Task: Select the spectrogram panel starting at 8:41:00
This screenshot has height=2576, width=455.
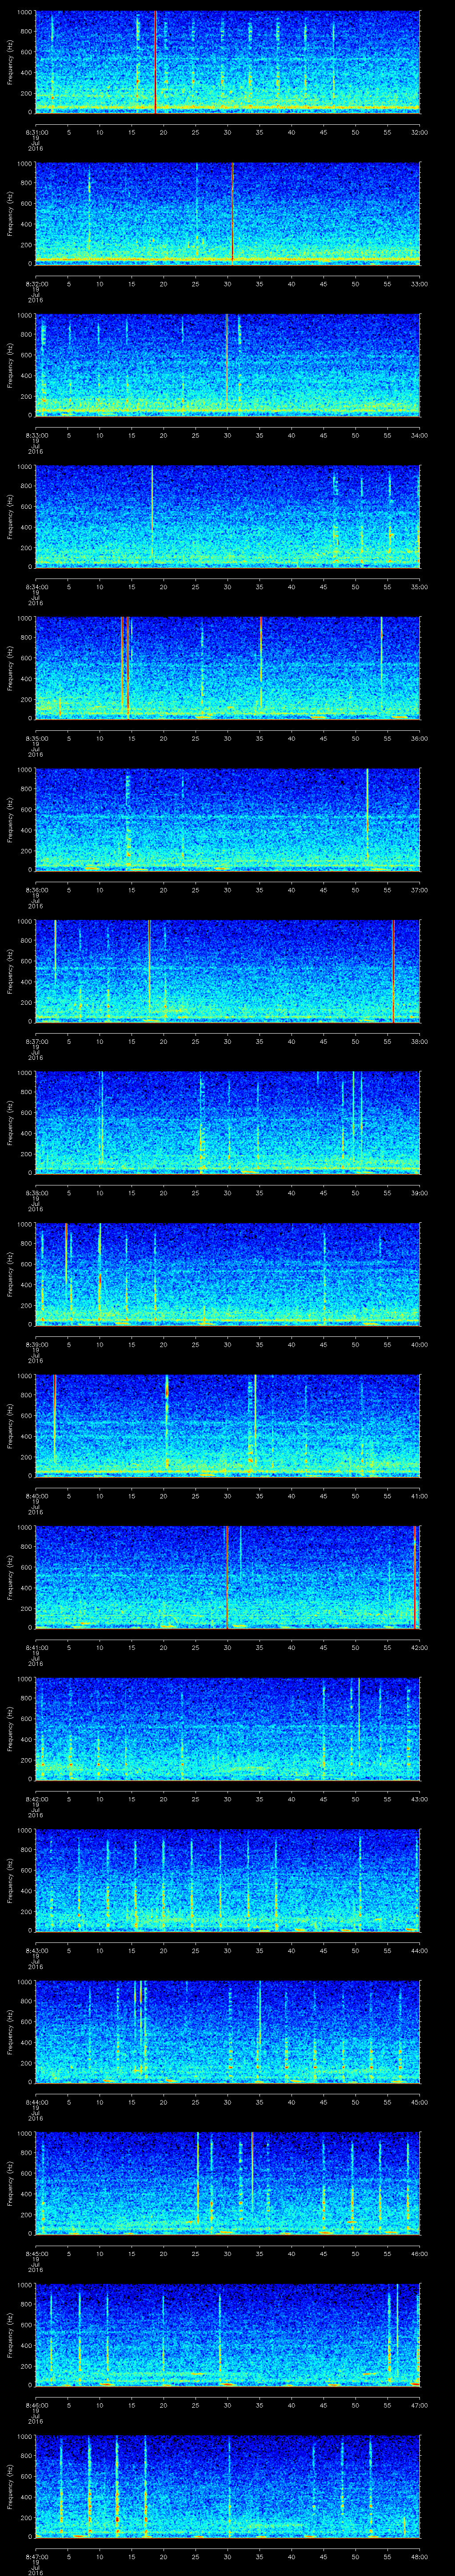Action: tap(227, 1577)
